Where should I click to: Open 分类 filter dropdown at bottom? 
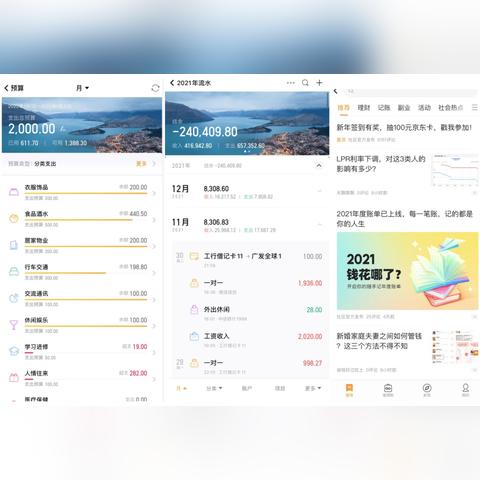point(214,388)
